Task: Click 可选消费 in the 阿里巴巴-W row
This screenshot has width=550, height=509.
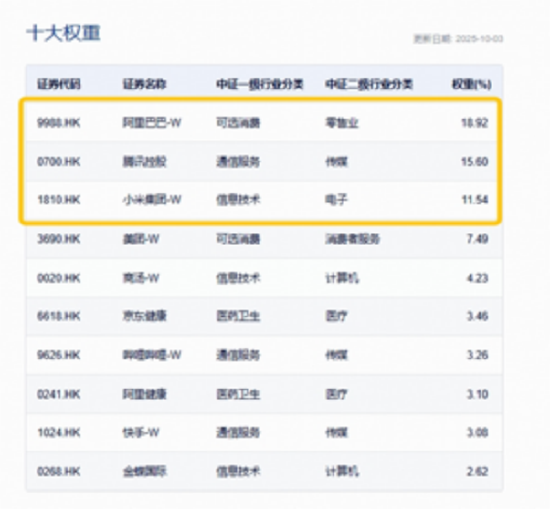Action: click(x=238, y=123)
